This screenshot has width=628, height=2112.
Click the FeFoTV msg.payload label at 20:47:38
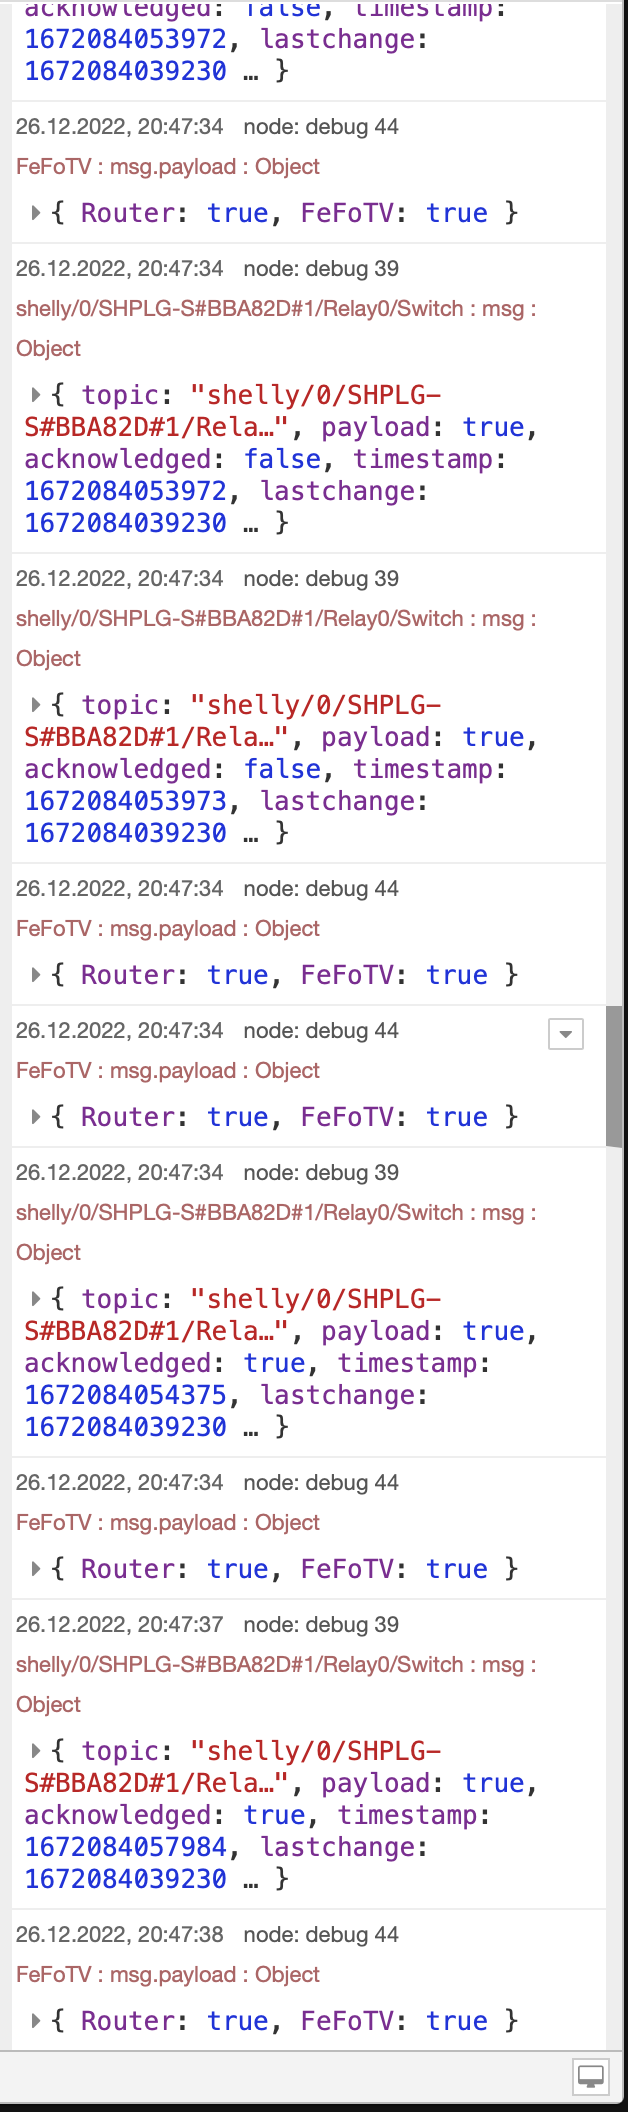pos(168,1974)
